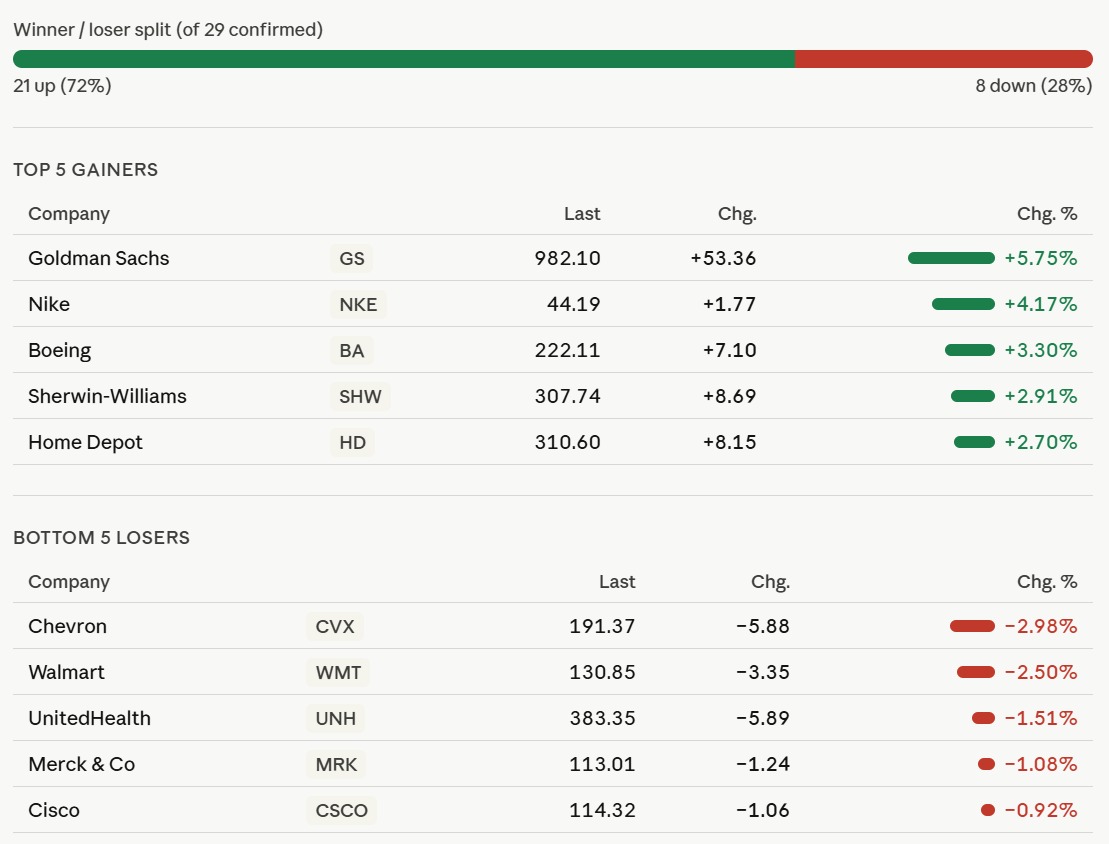Click the −2.50% percent change
Viewport: 1109px width, 844px height.
coord(1041,672)
